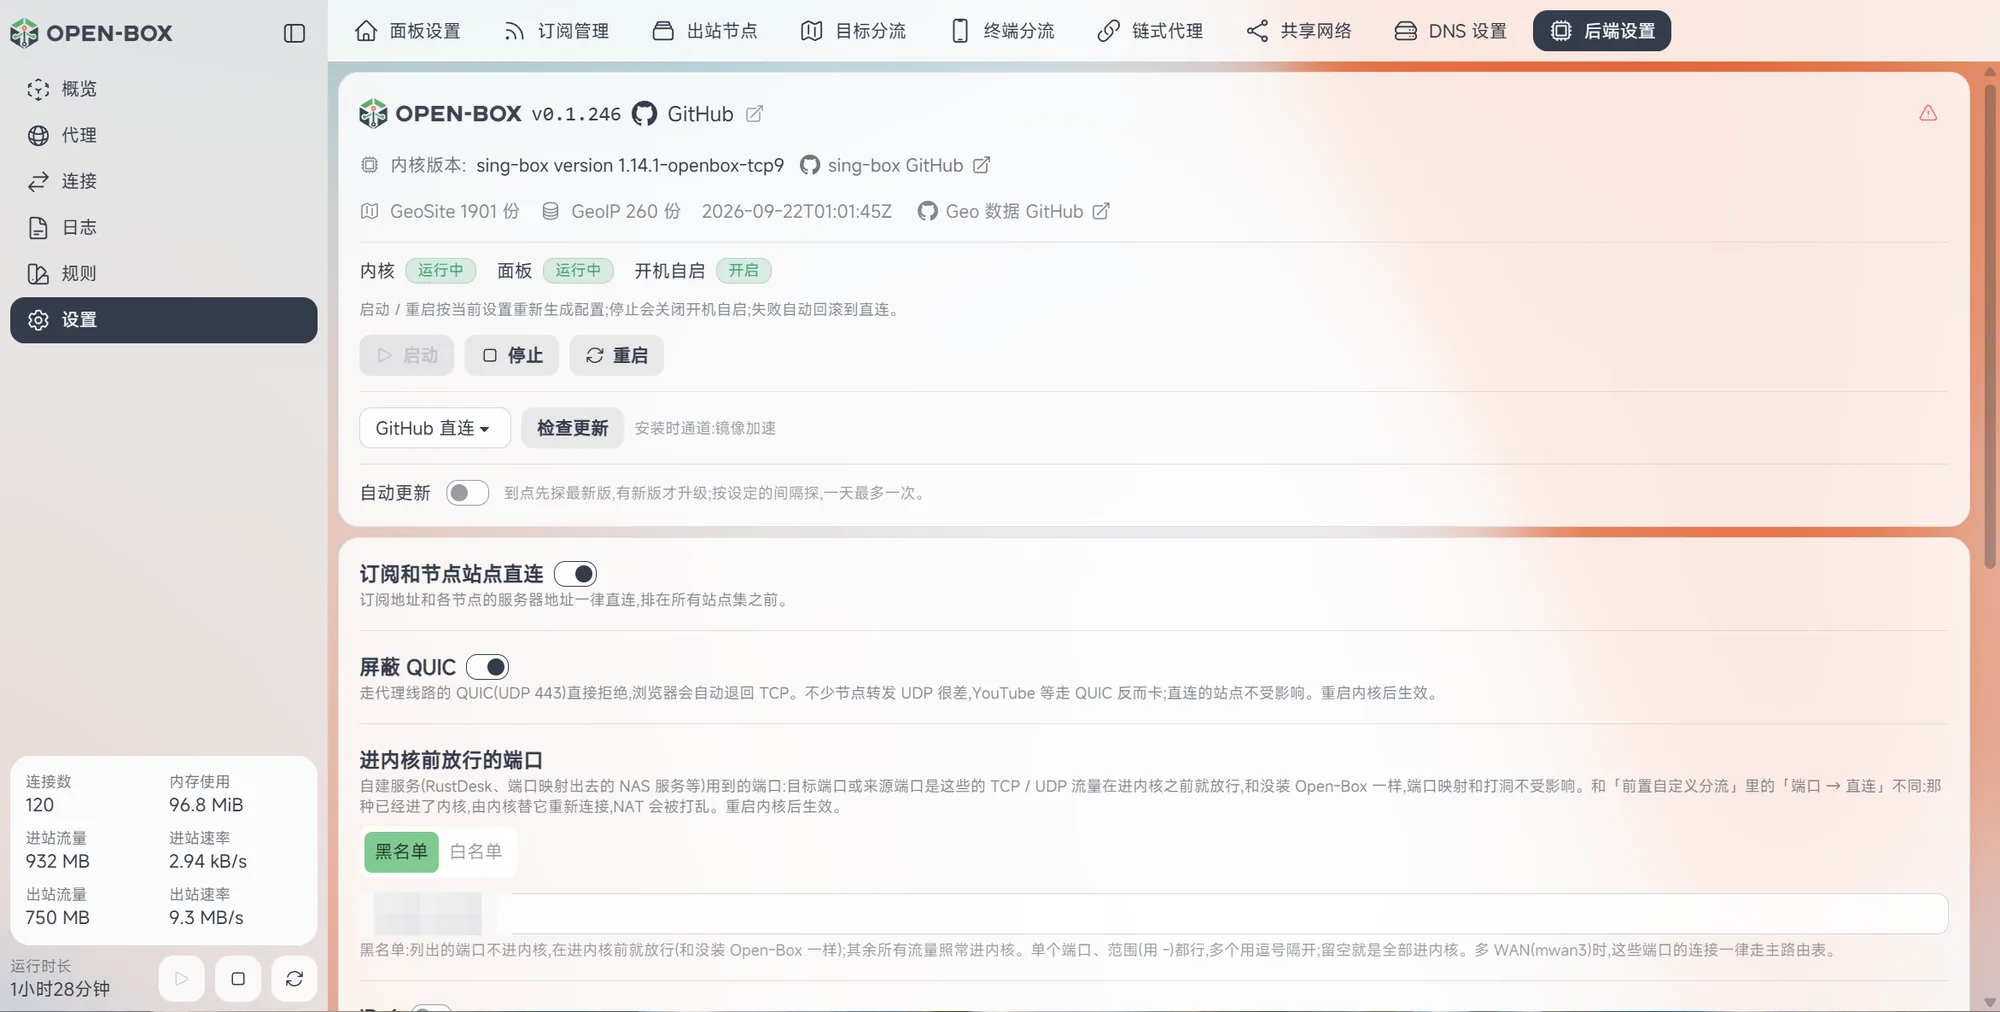Switch to the 共享网络 tab
The height and width of the screenshot is (1012, 2000).
tap(1299, 31)
